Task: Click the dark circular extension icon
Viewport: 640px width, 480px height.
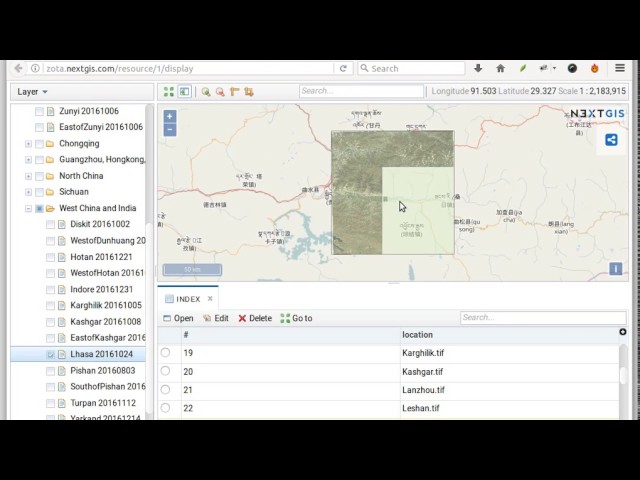Action: click(572, 68)
